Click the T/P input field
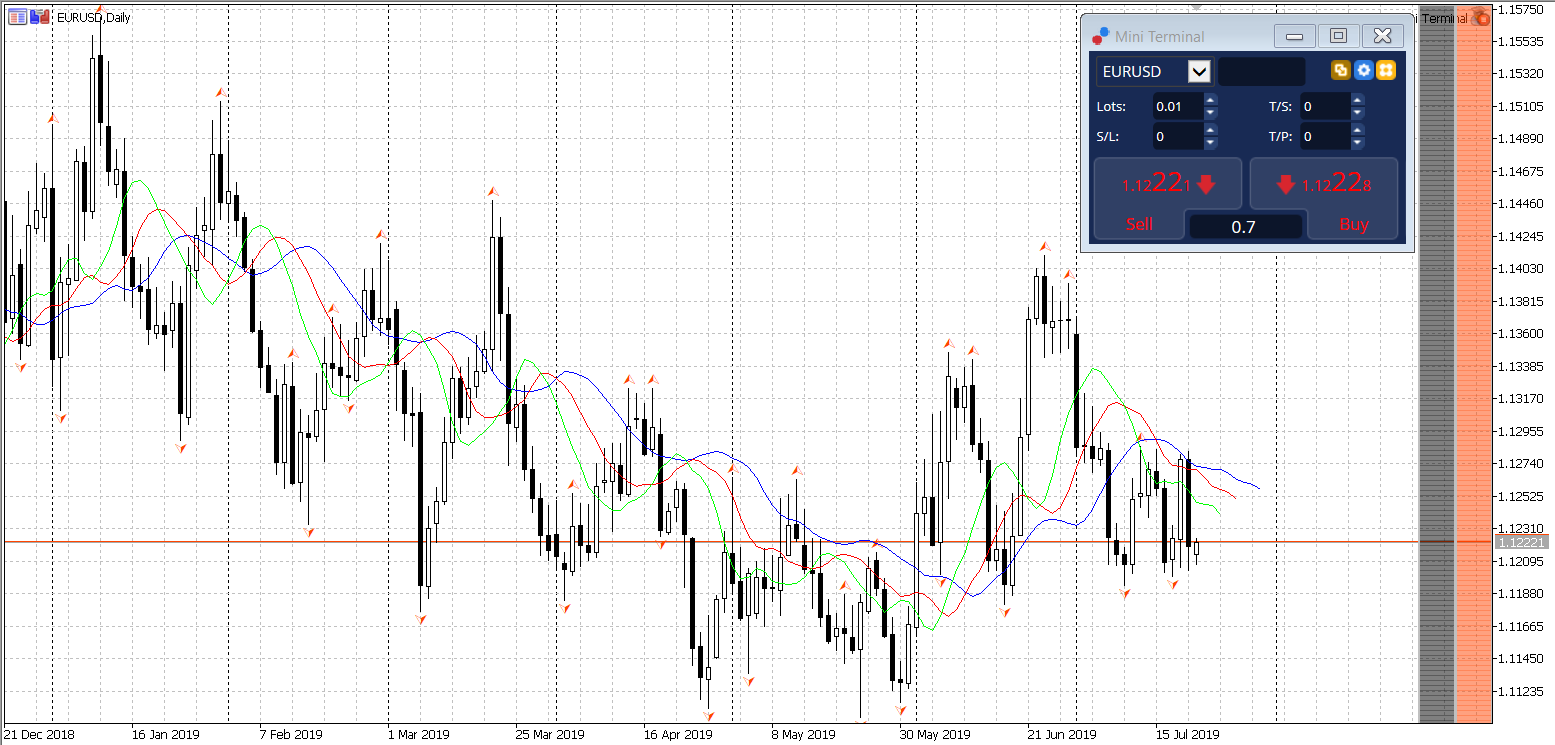Screen dimensions: 1555x745 tap(1324, 136)
